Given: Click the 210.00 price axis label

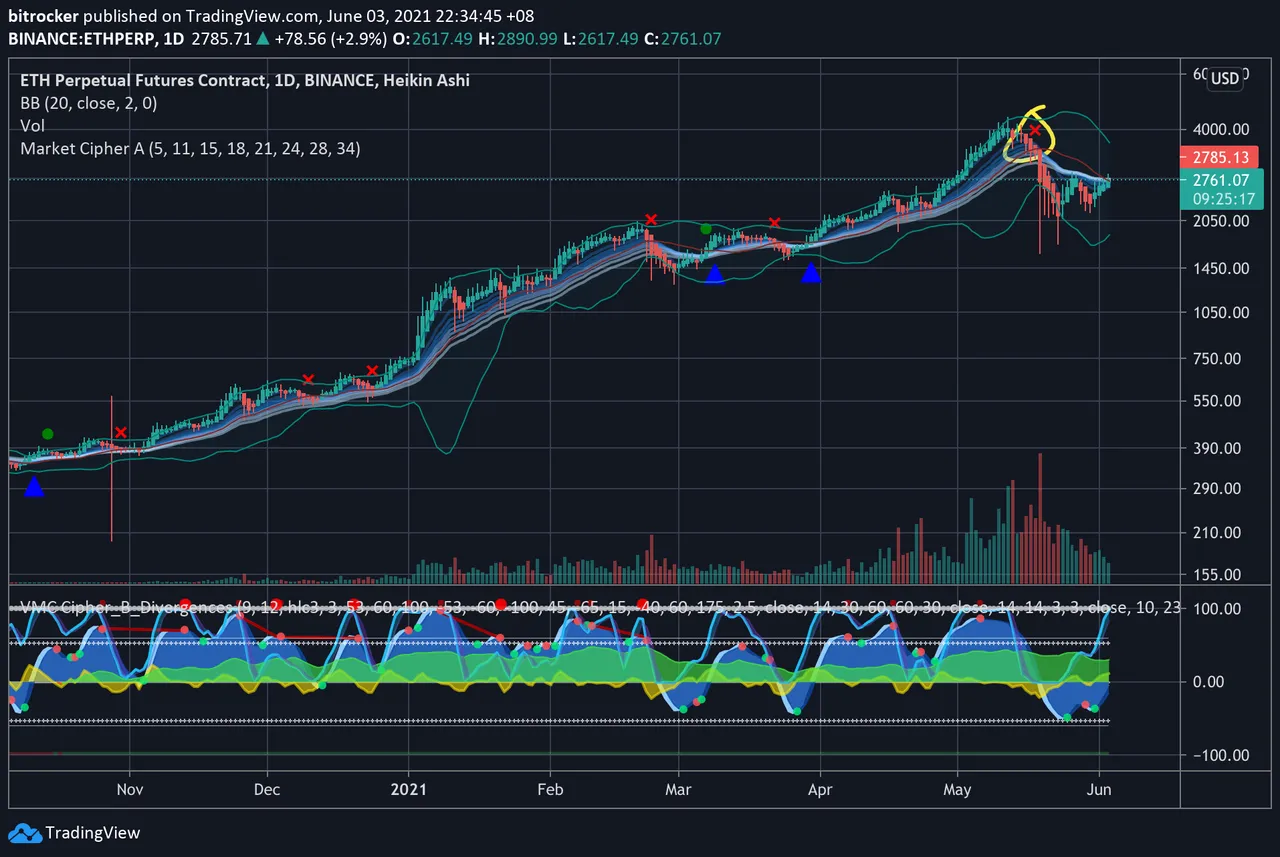Looking at the screenshot, I should point(1219,533).
